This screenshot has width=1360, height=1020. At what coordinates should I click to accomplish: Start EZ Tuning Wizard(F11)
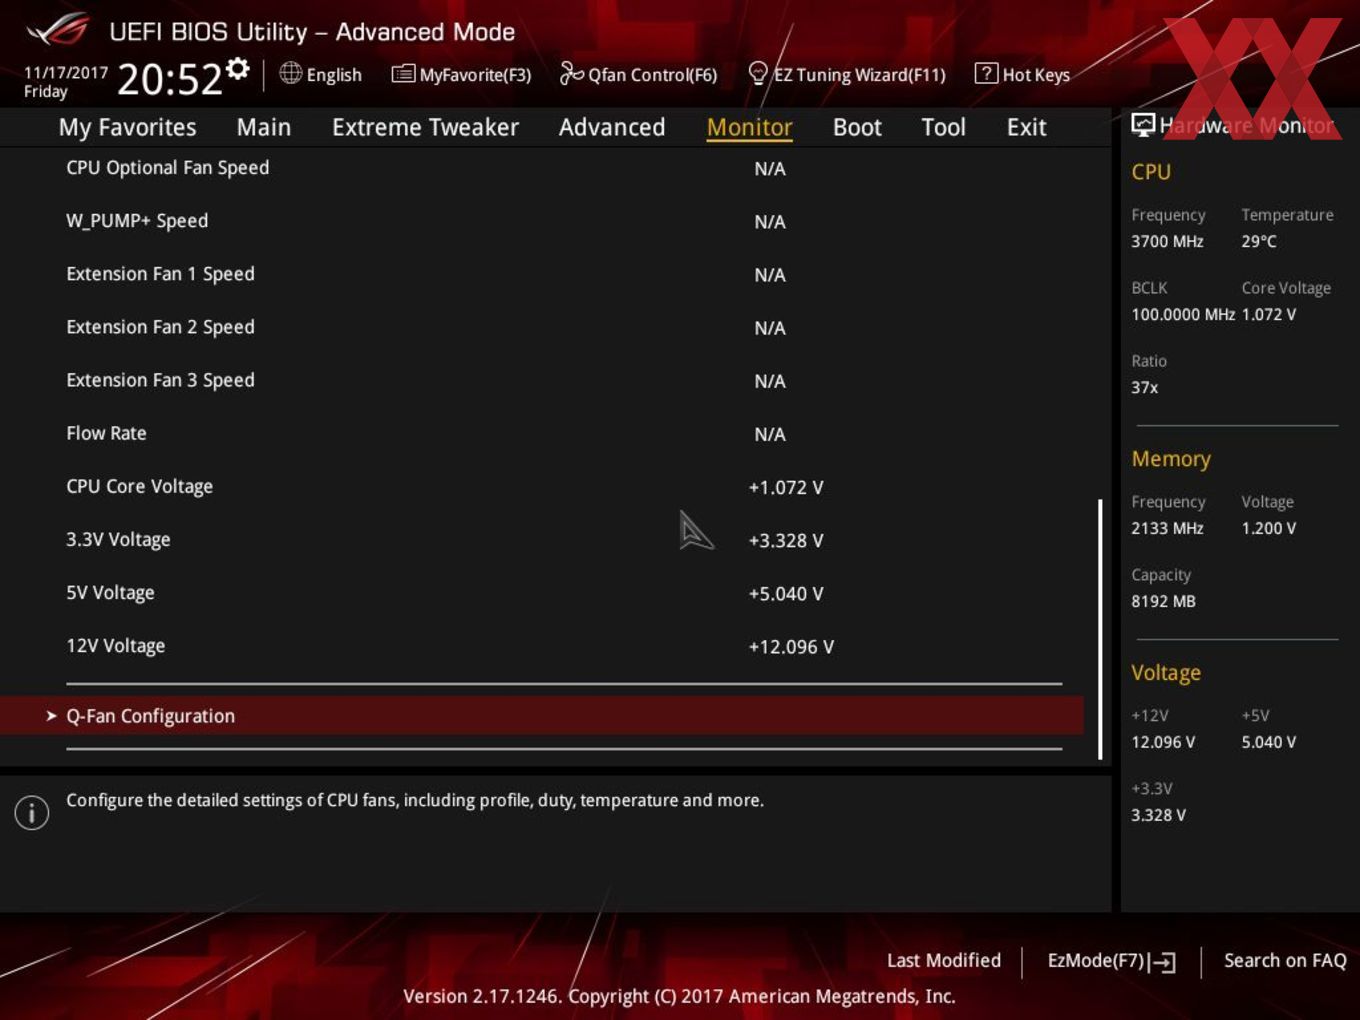tap(859, 75)
